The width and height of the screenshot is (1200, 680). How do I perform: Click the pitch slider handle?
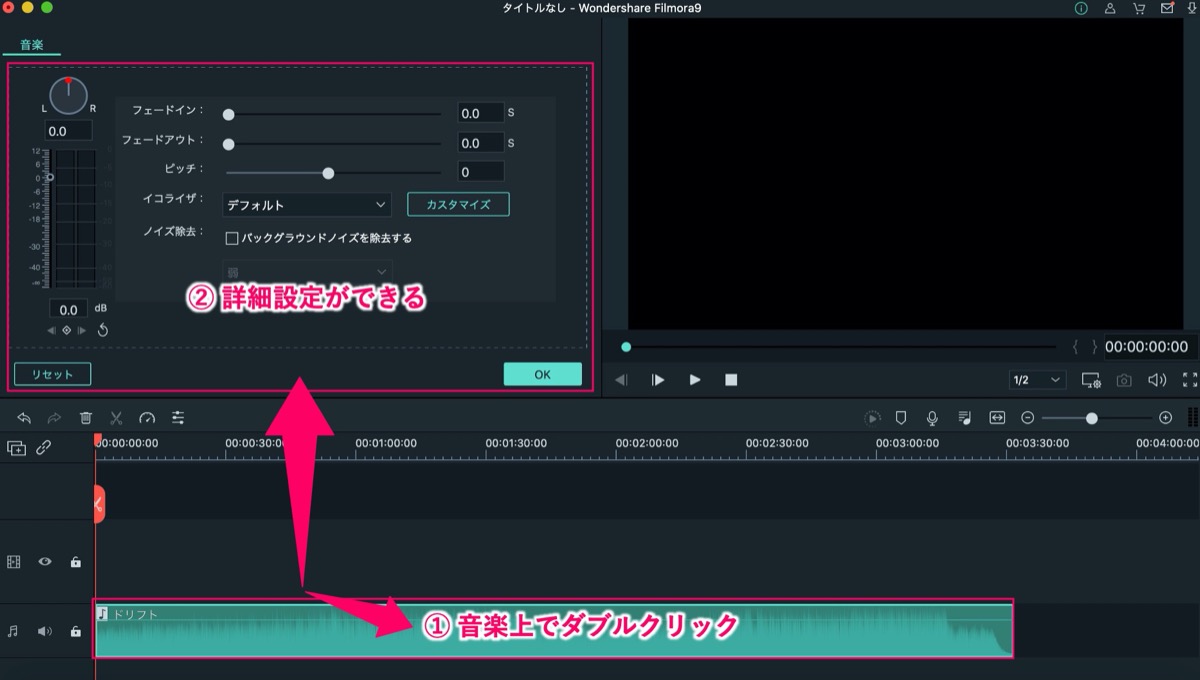coord(328,173)
